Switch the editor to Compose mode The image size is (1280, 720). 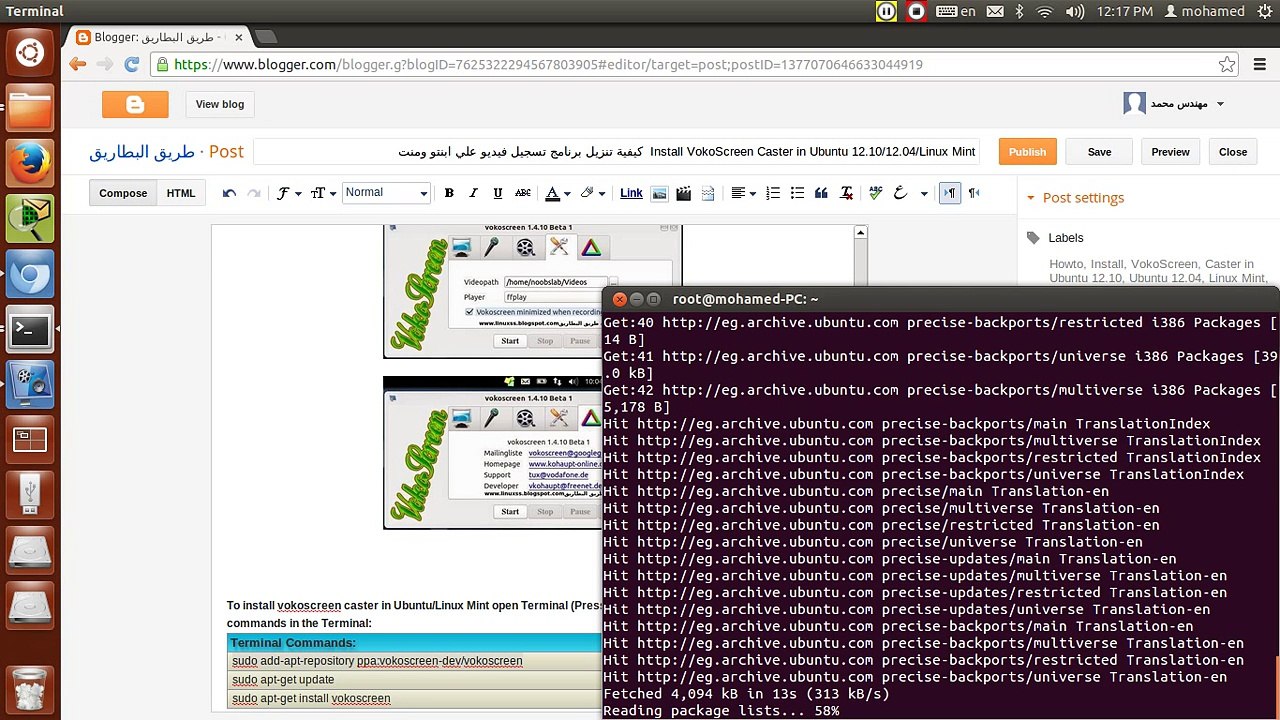click(x=123, y=193)
